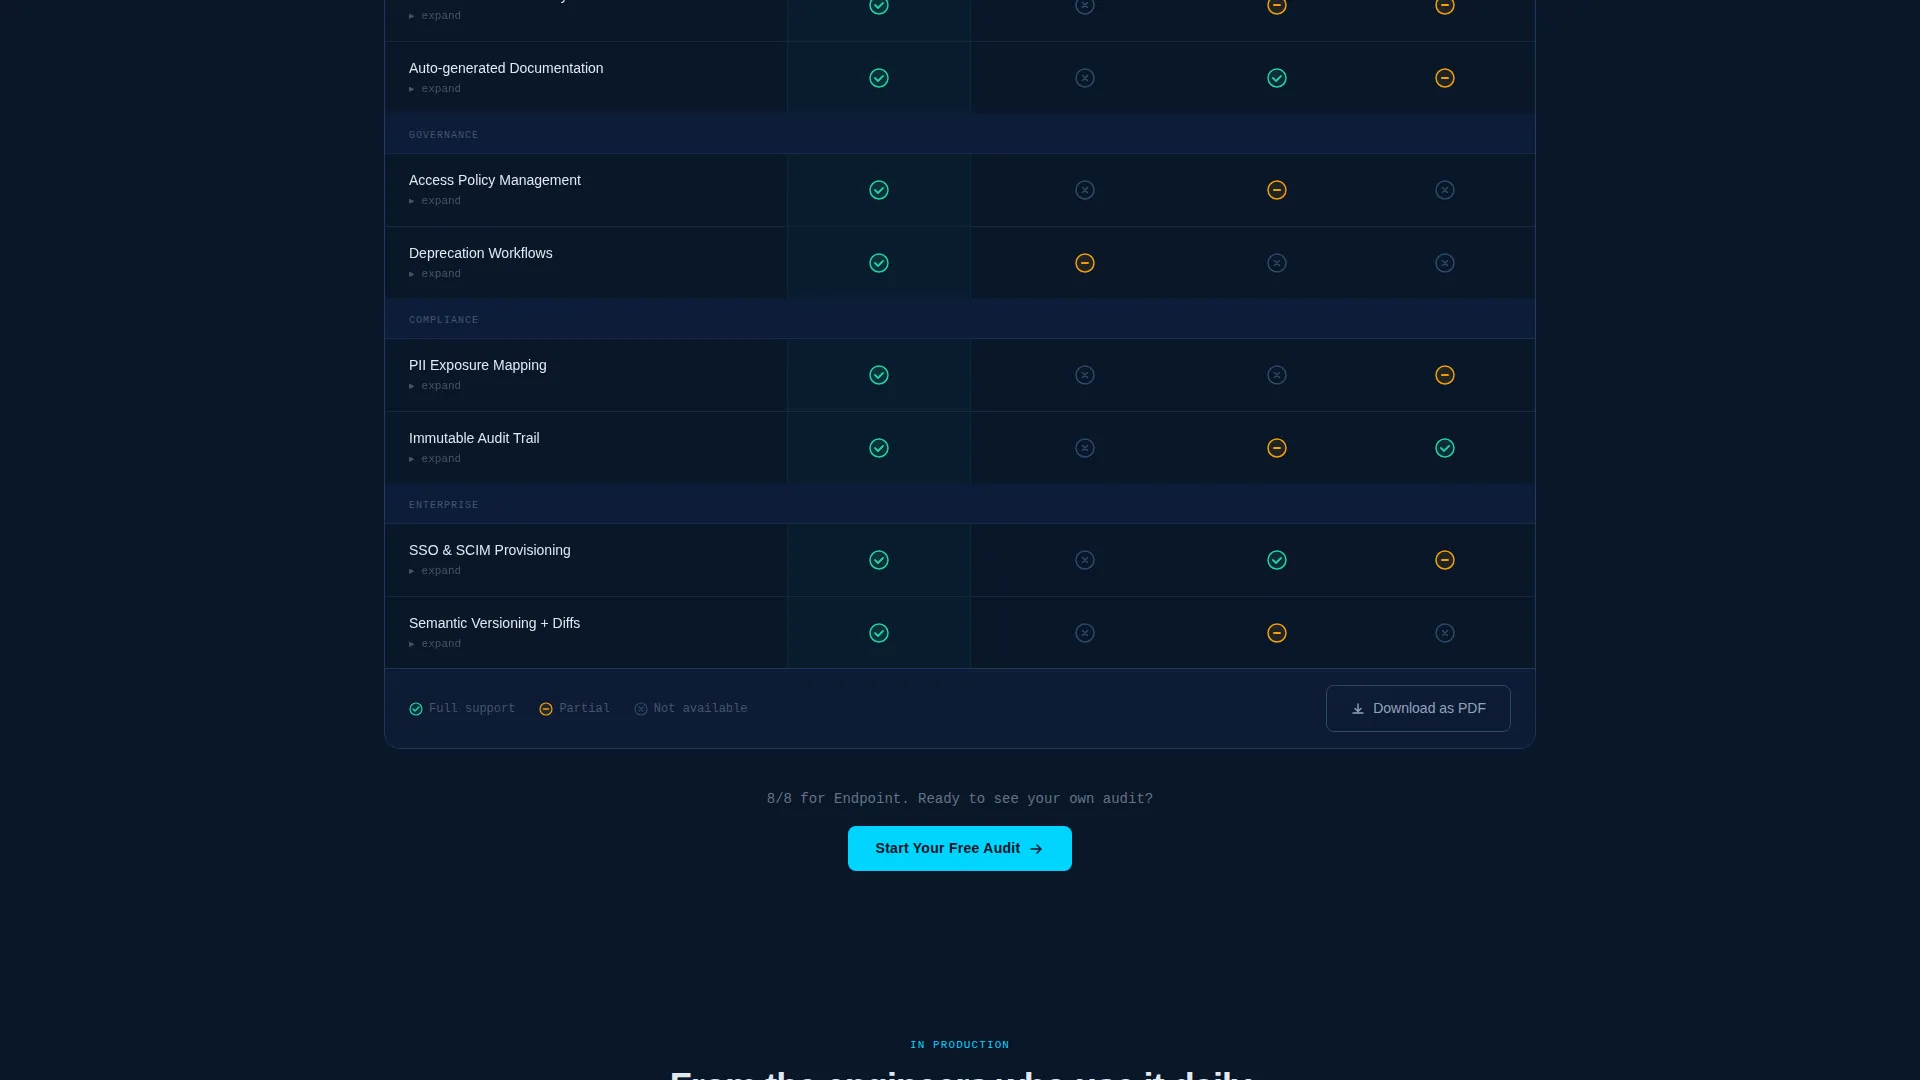Click the Full support legend check icon
This screenshot has height=1080, width=1920.
pos(416,709)
